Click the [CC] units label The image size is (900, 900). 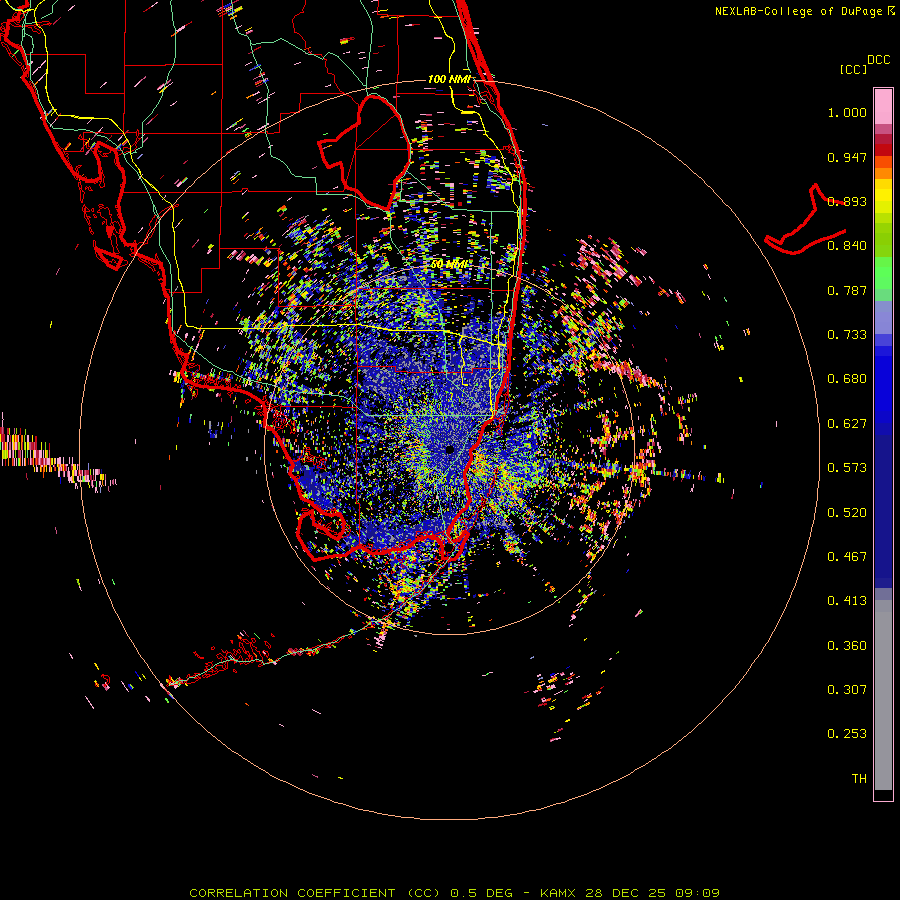(853, 69)
